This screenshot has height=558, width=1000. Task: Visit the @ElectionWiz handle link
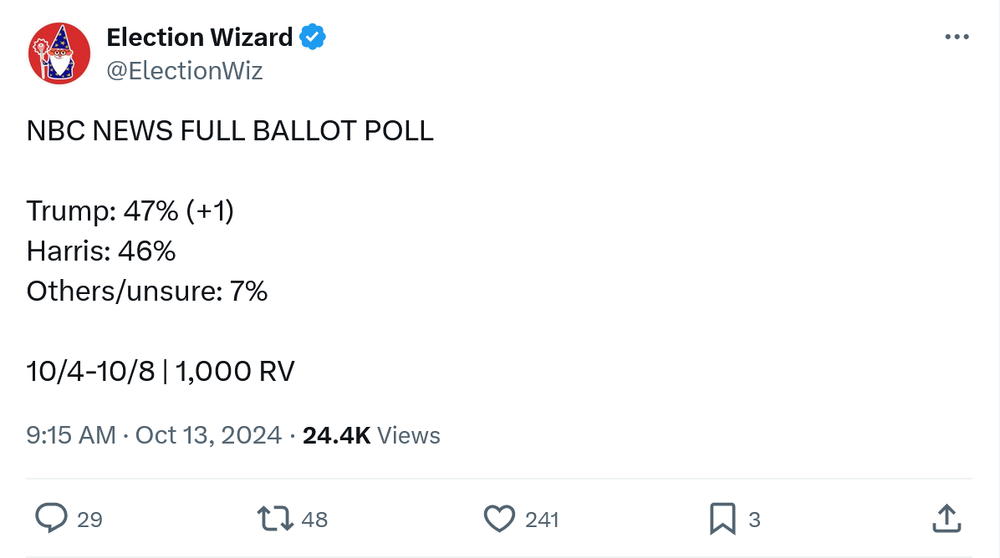[x=184, y=71]
